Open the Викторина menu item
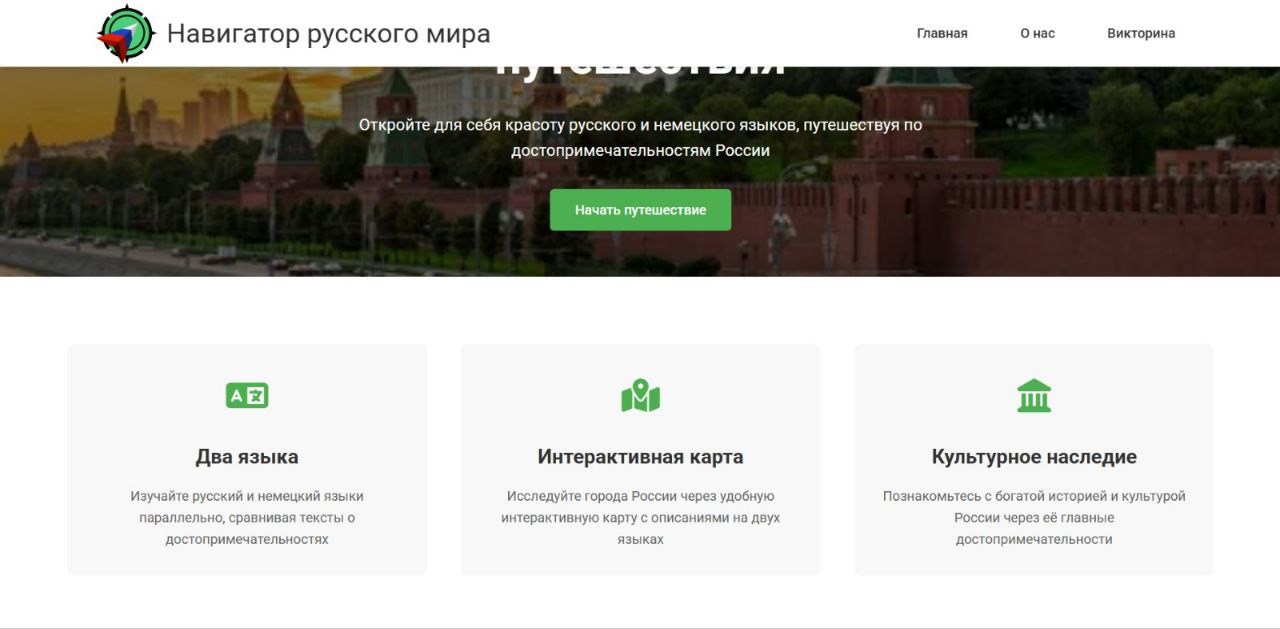This screenshot has height=629, width=1280. [x=1140, y=33]
